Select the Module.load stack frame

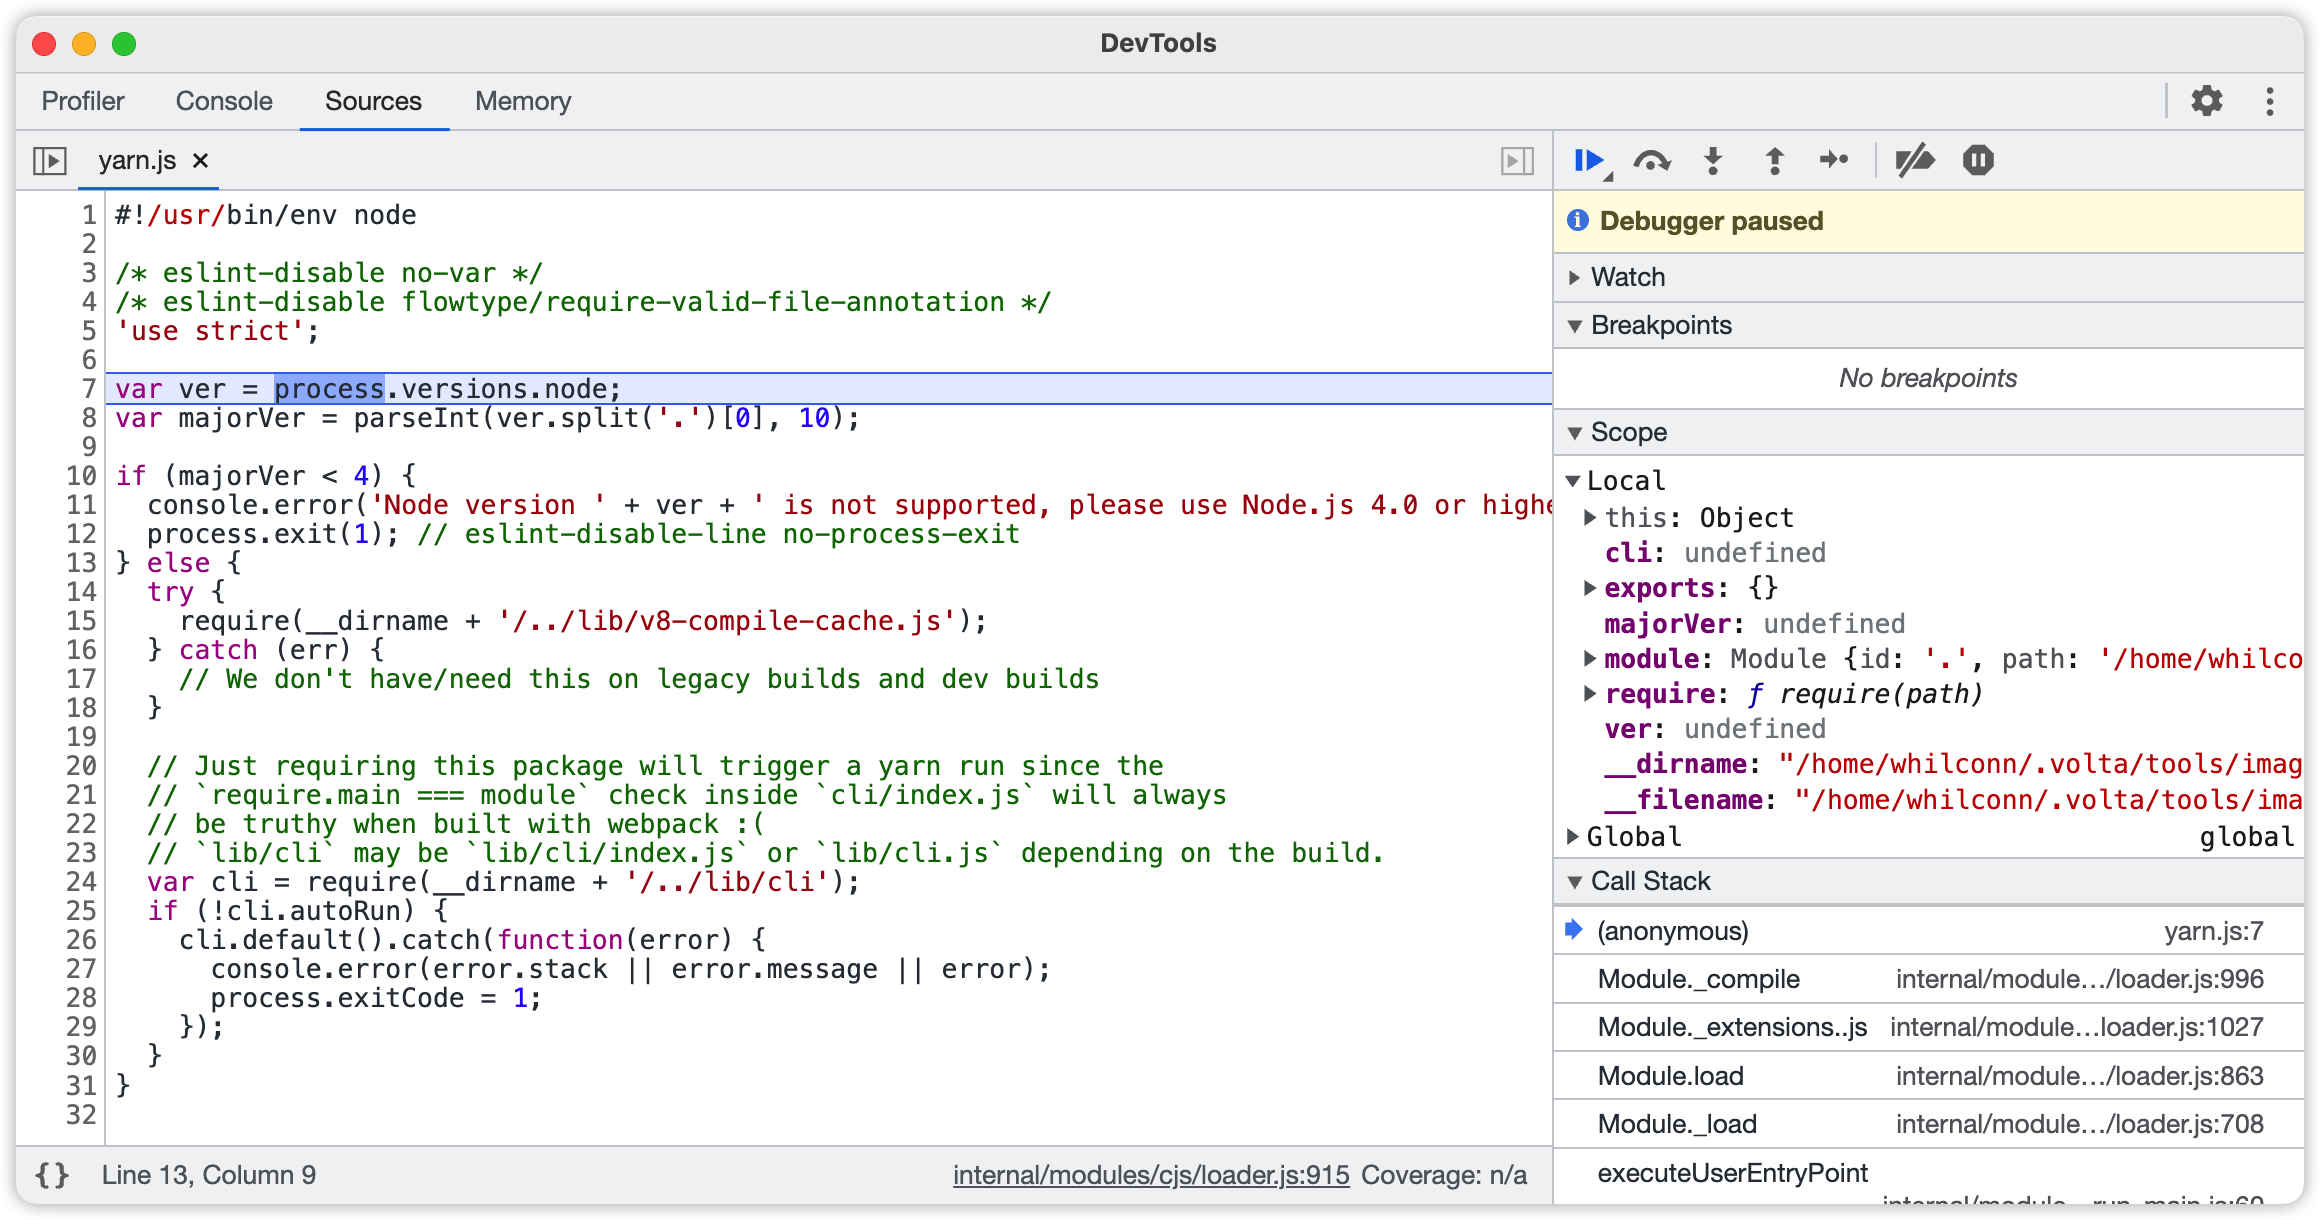click(x=1929, y=1076)
